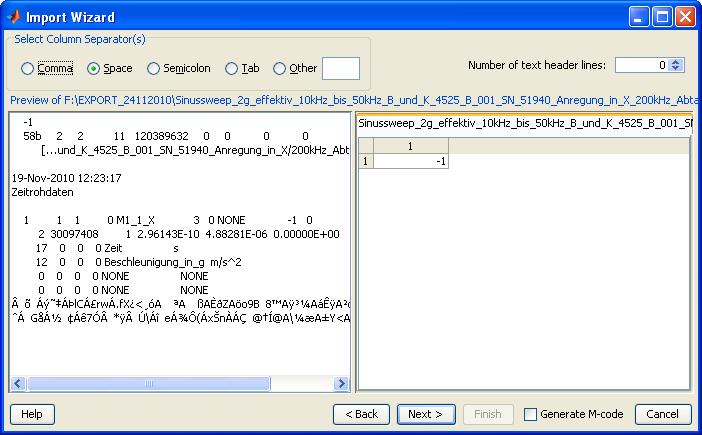
Task: Click the preview scrollbar left arrow
Action: coord(18,384)
